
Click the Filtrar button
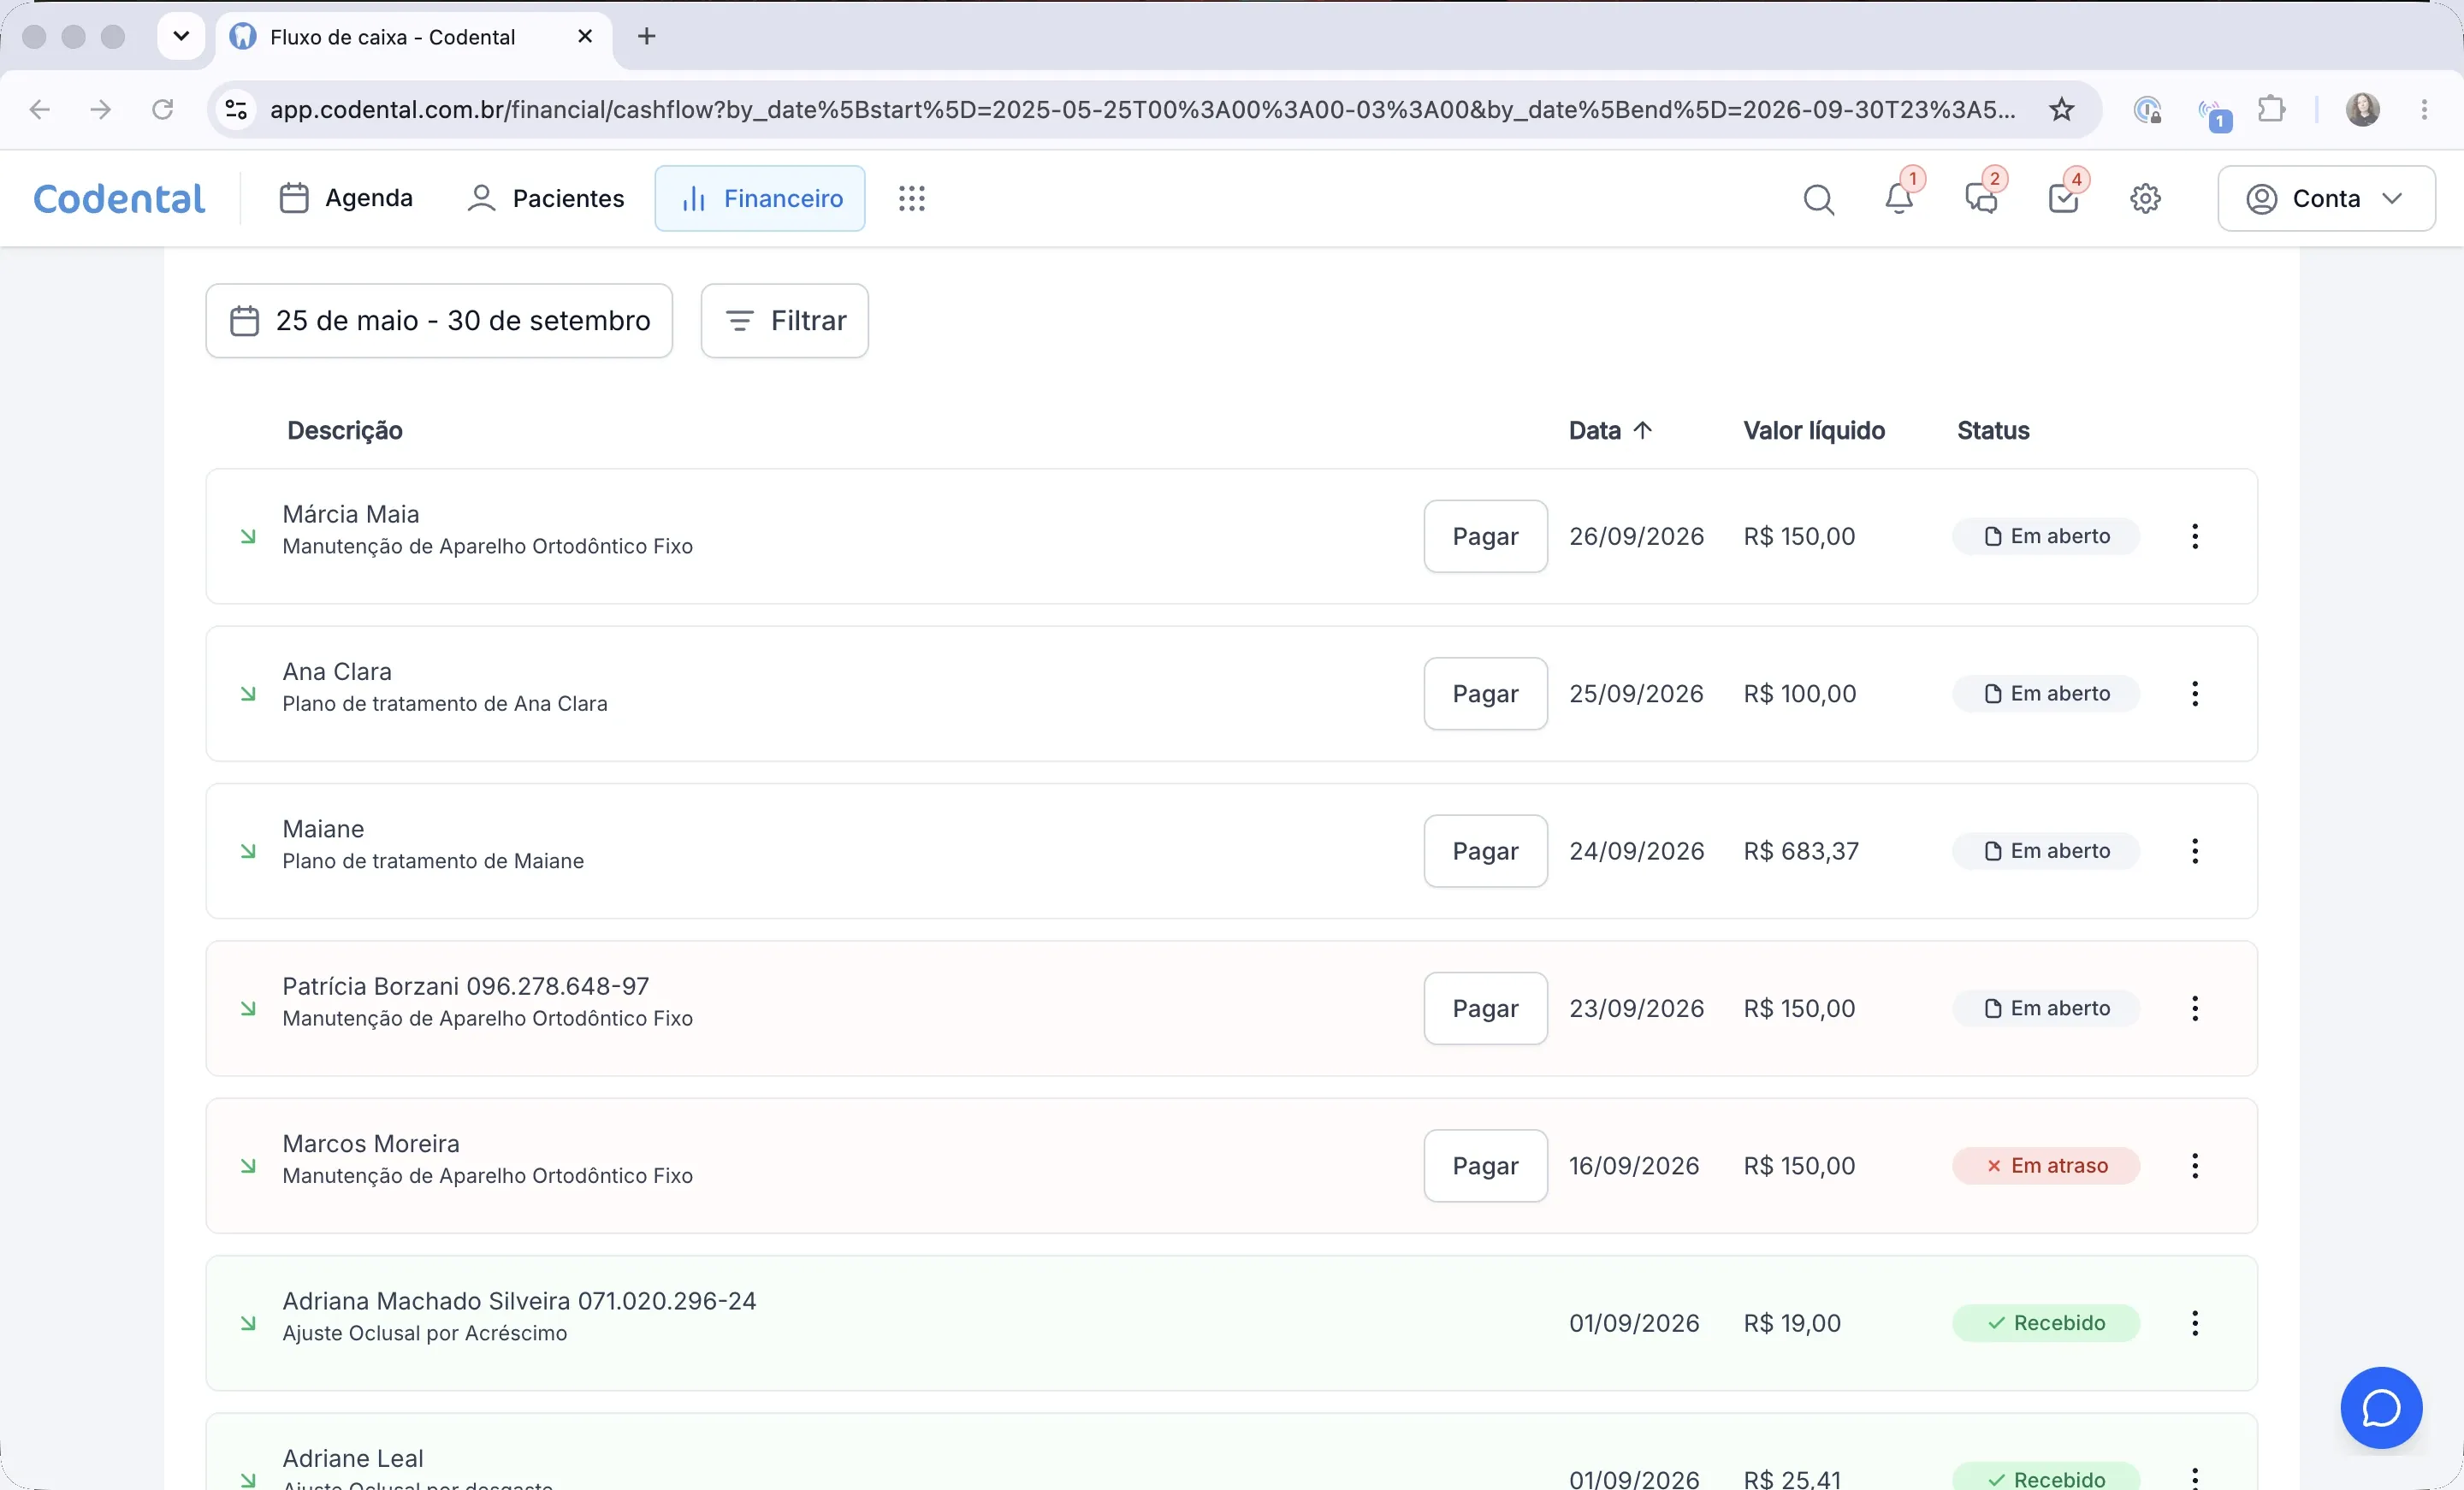tap(785, 321)
